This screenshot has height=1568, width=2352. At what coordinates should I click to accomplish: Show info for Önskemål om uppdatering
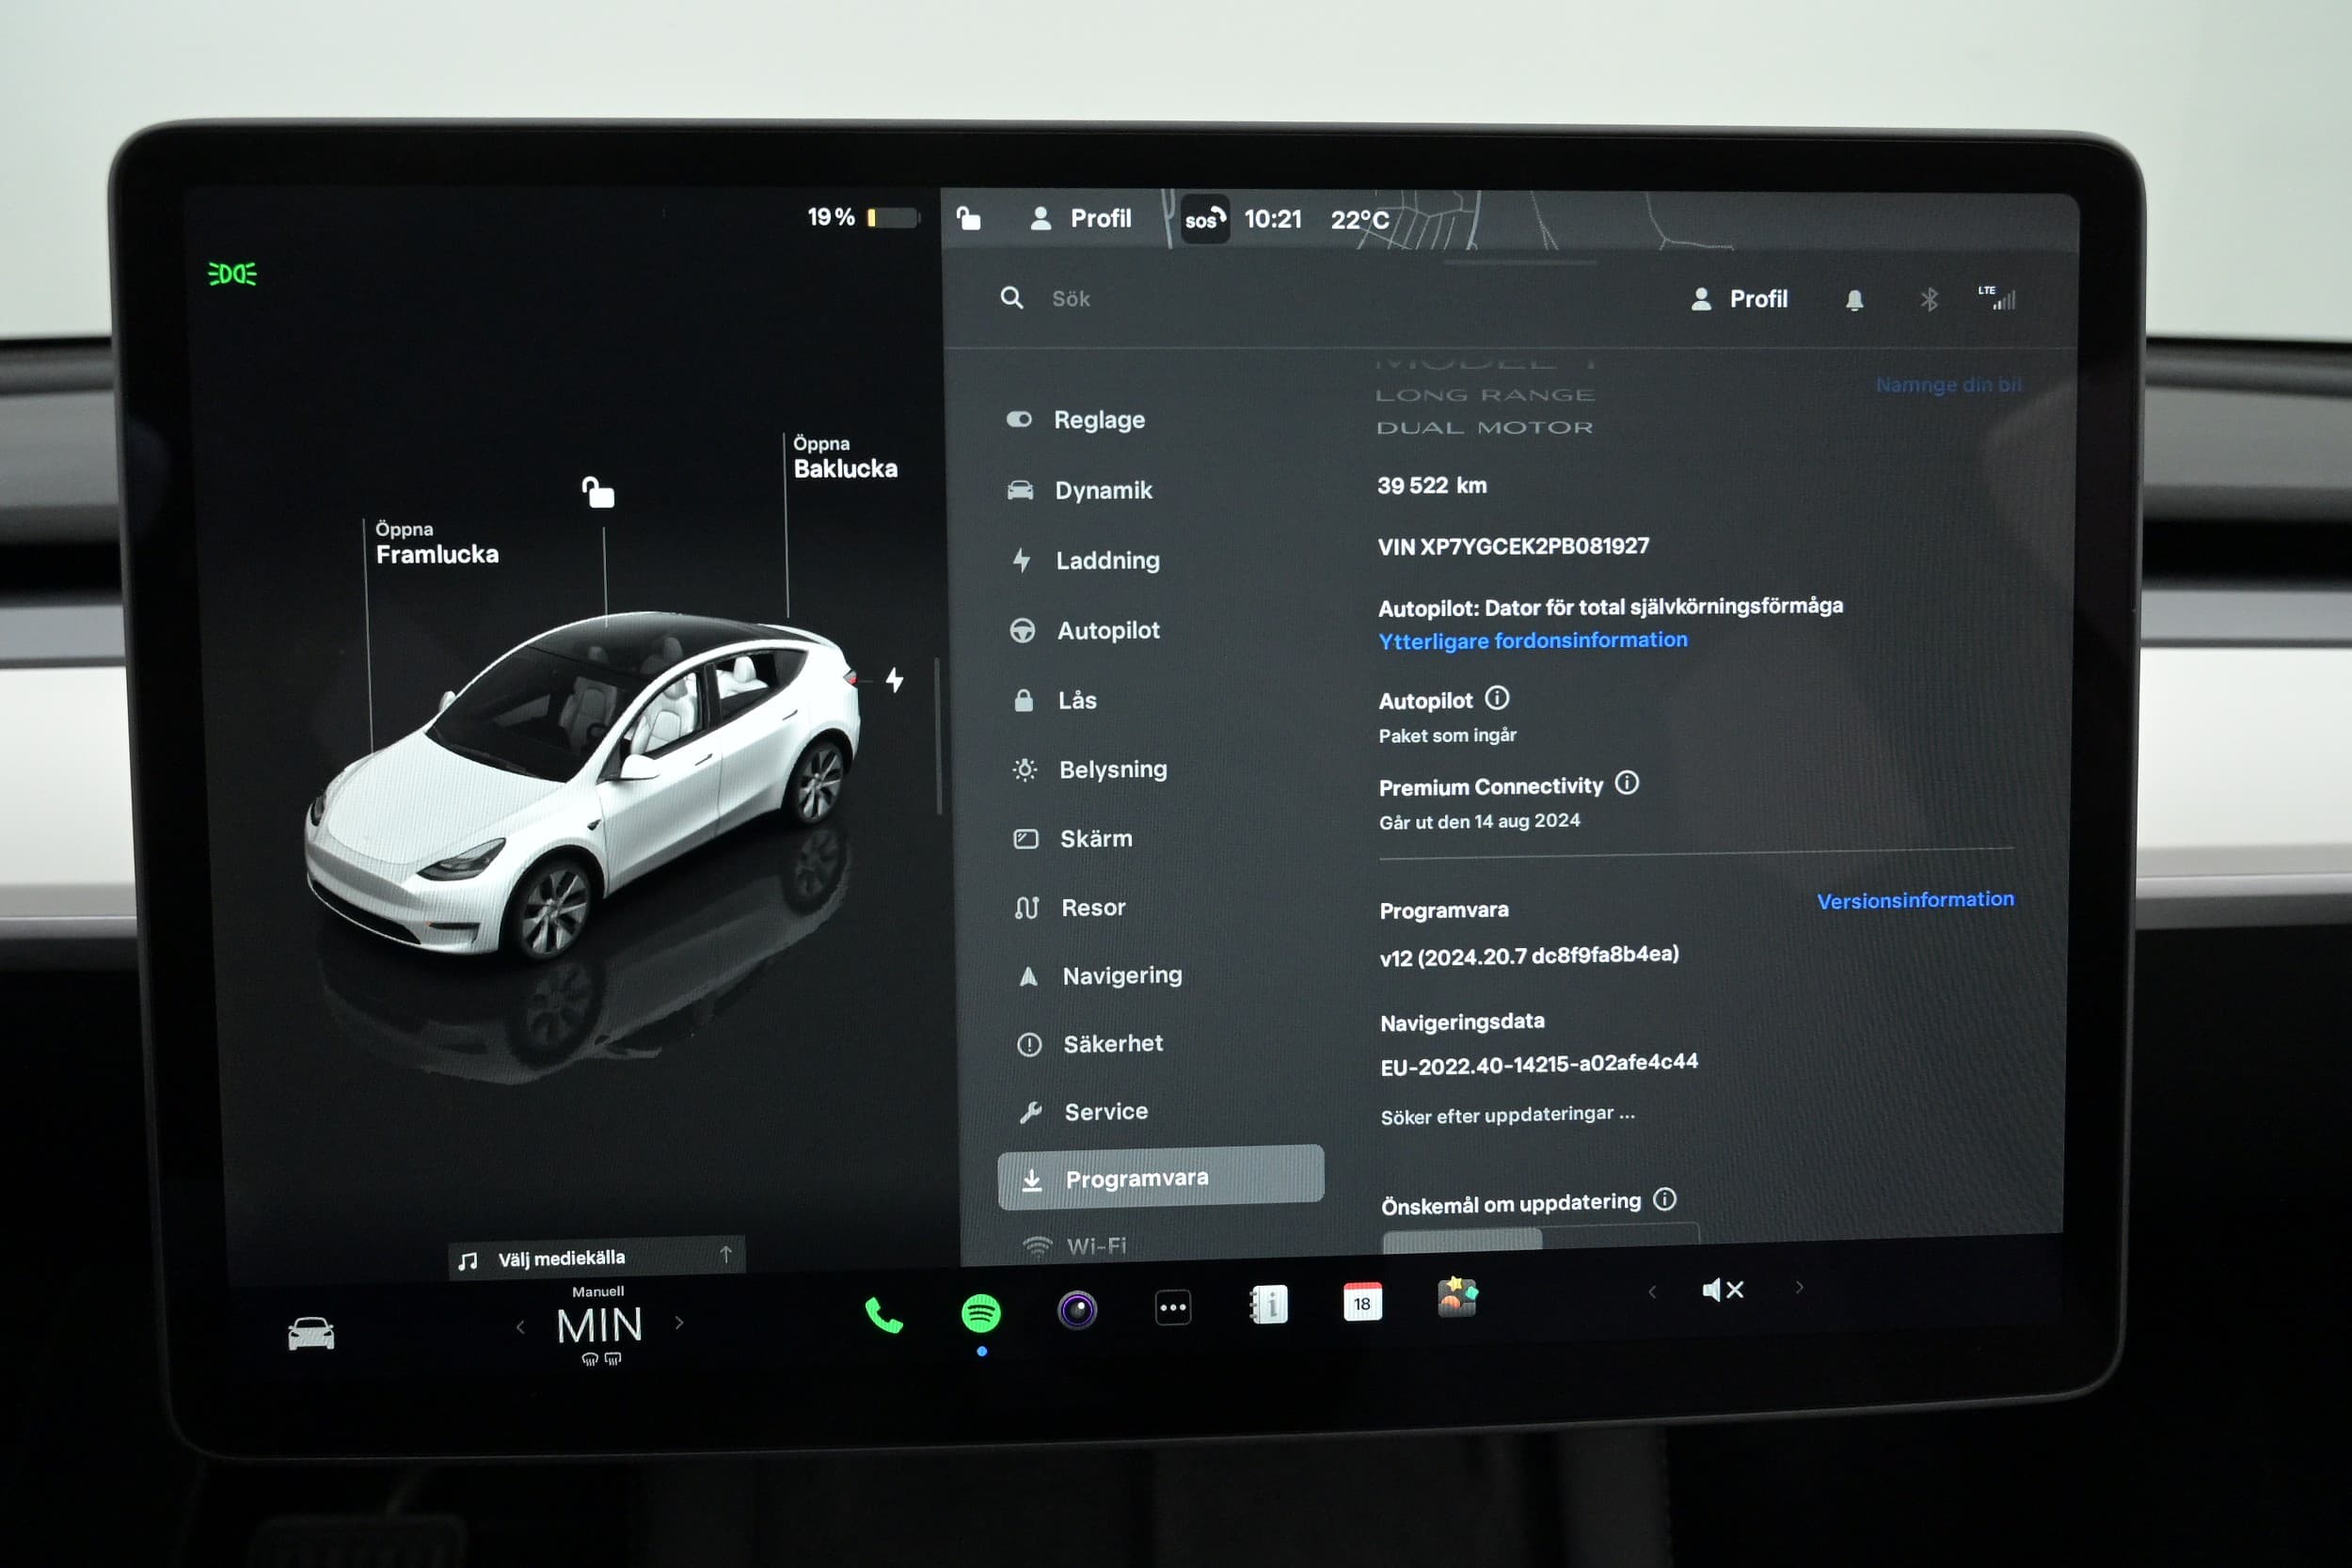click(1664, 1198)
